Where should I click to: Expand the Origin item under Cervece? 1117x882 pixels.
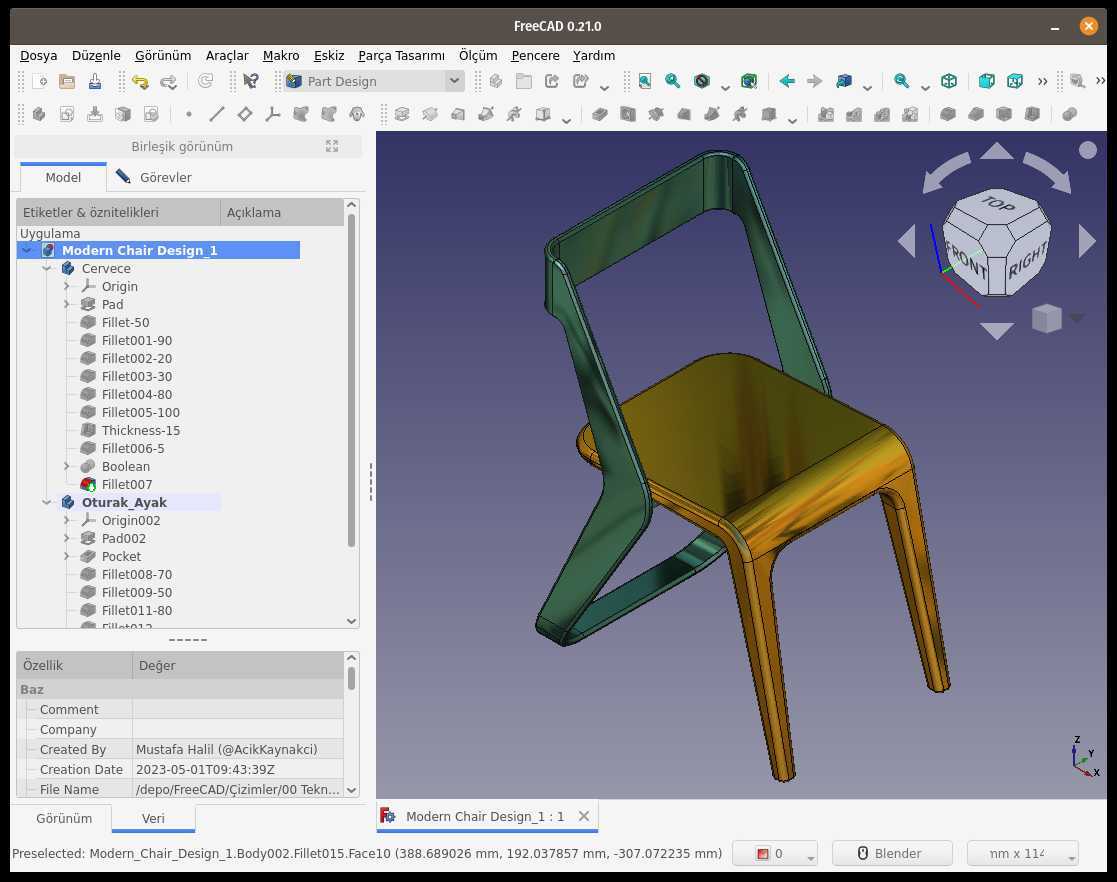(66, 286)
